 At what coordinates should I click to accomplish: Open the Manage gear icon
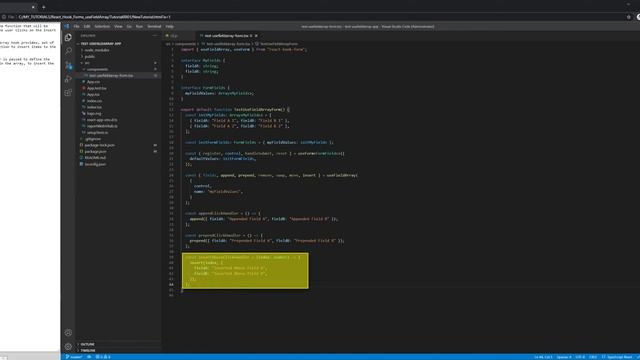(x=68, y=347)
